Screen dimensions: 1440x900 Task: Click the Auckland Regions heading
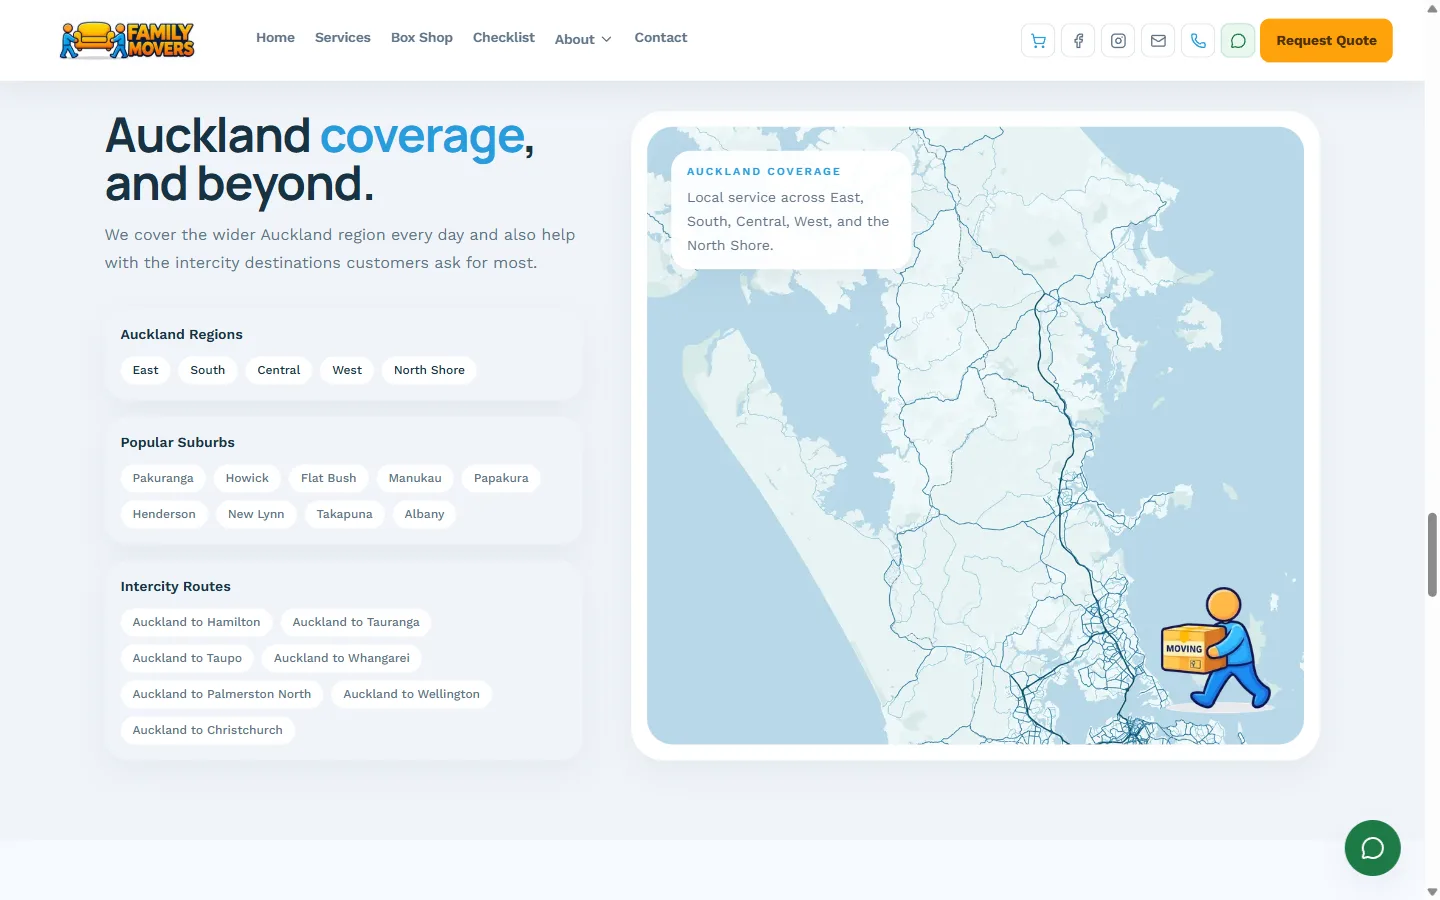(182, 334)
